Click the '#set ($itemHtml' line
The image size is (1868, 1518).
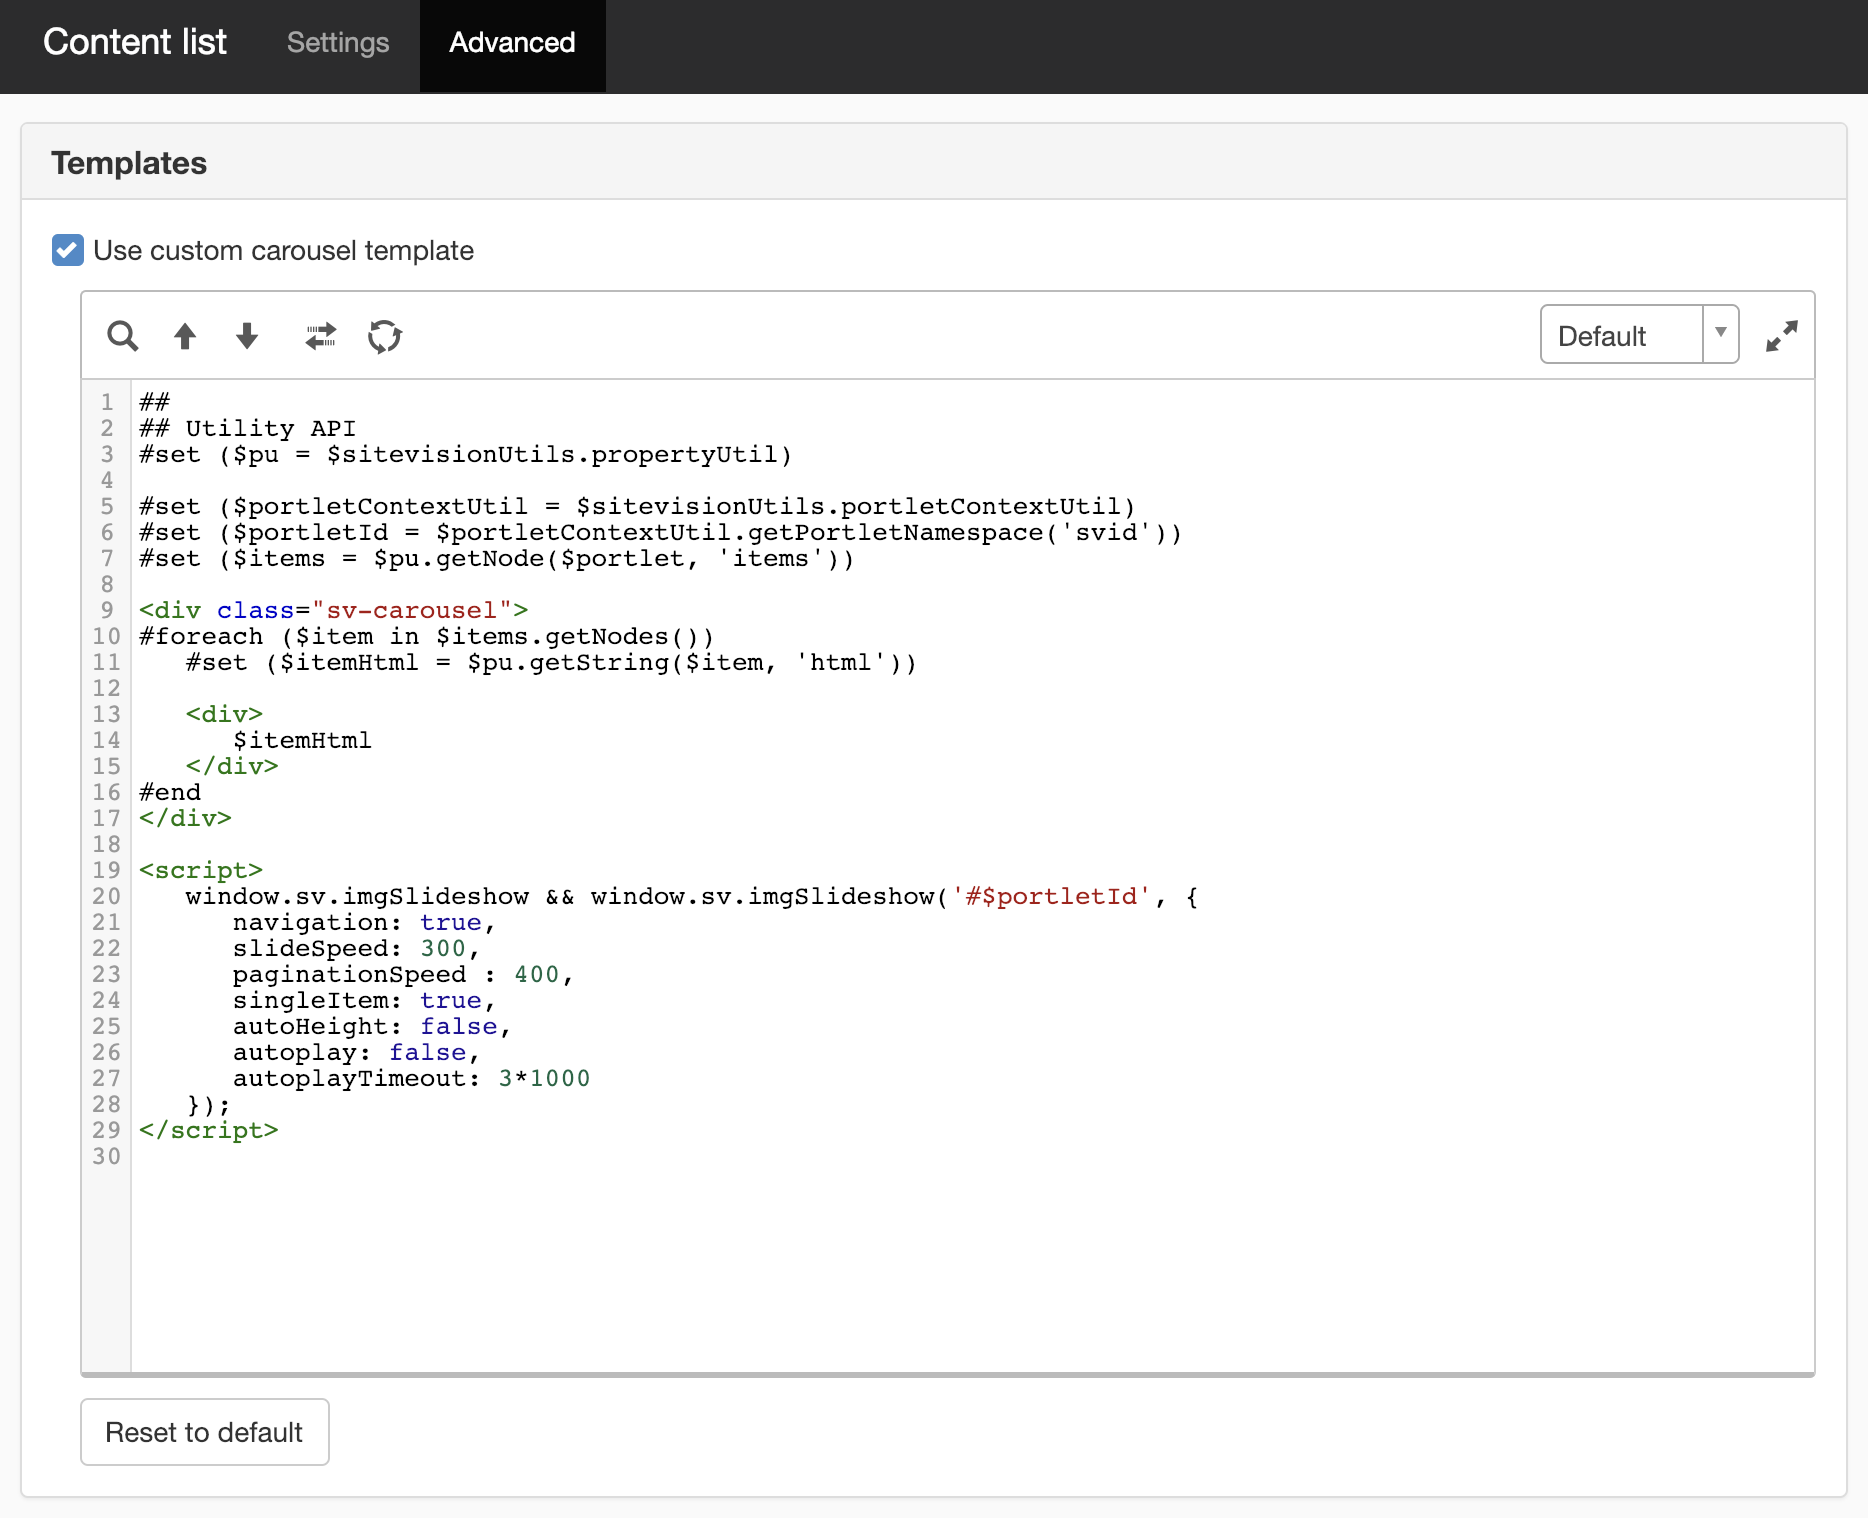(x=551, y=662)
